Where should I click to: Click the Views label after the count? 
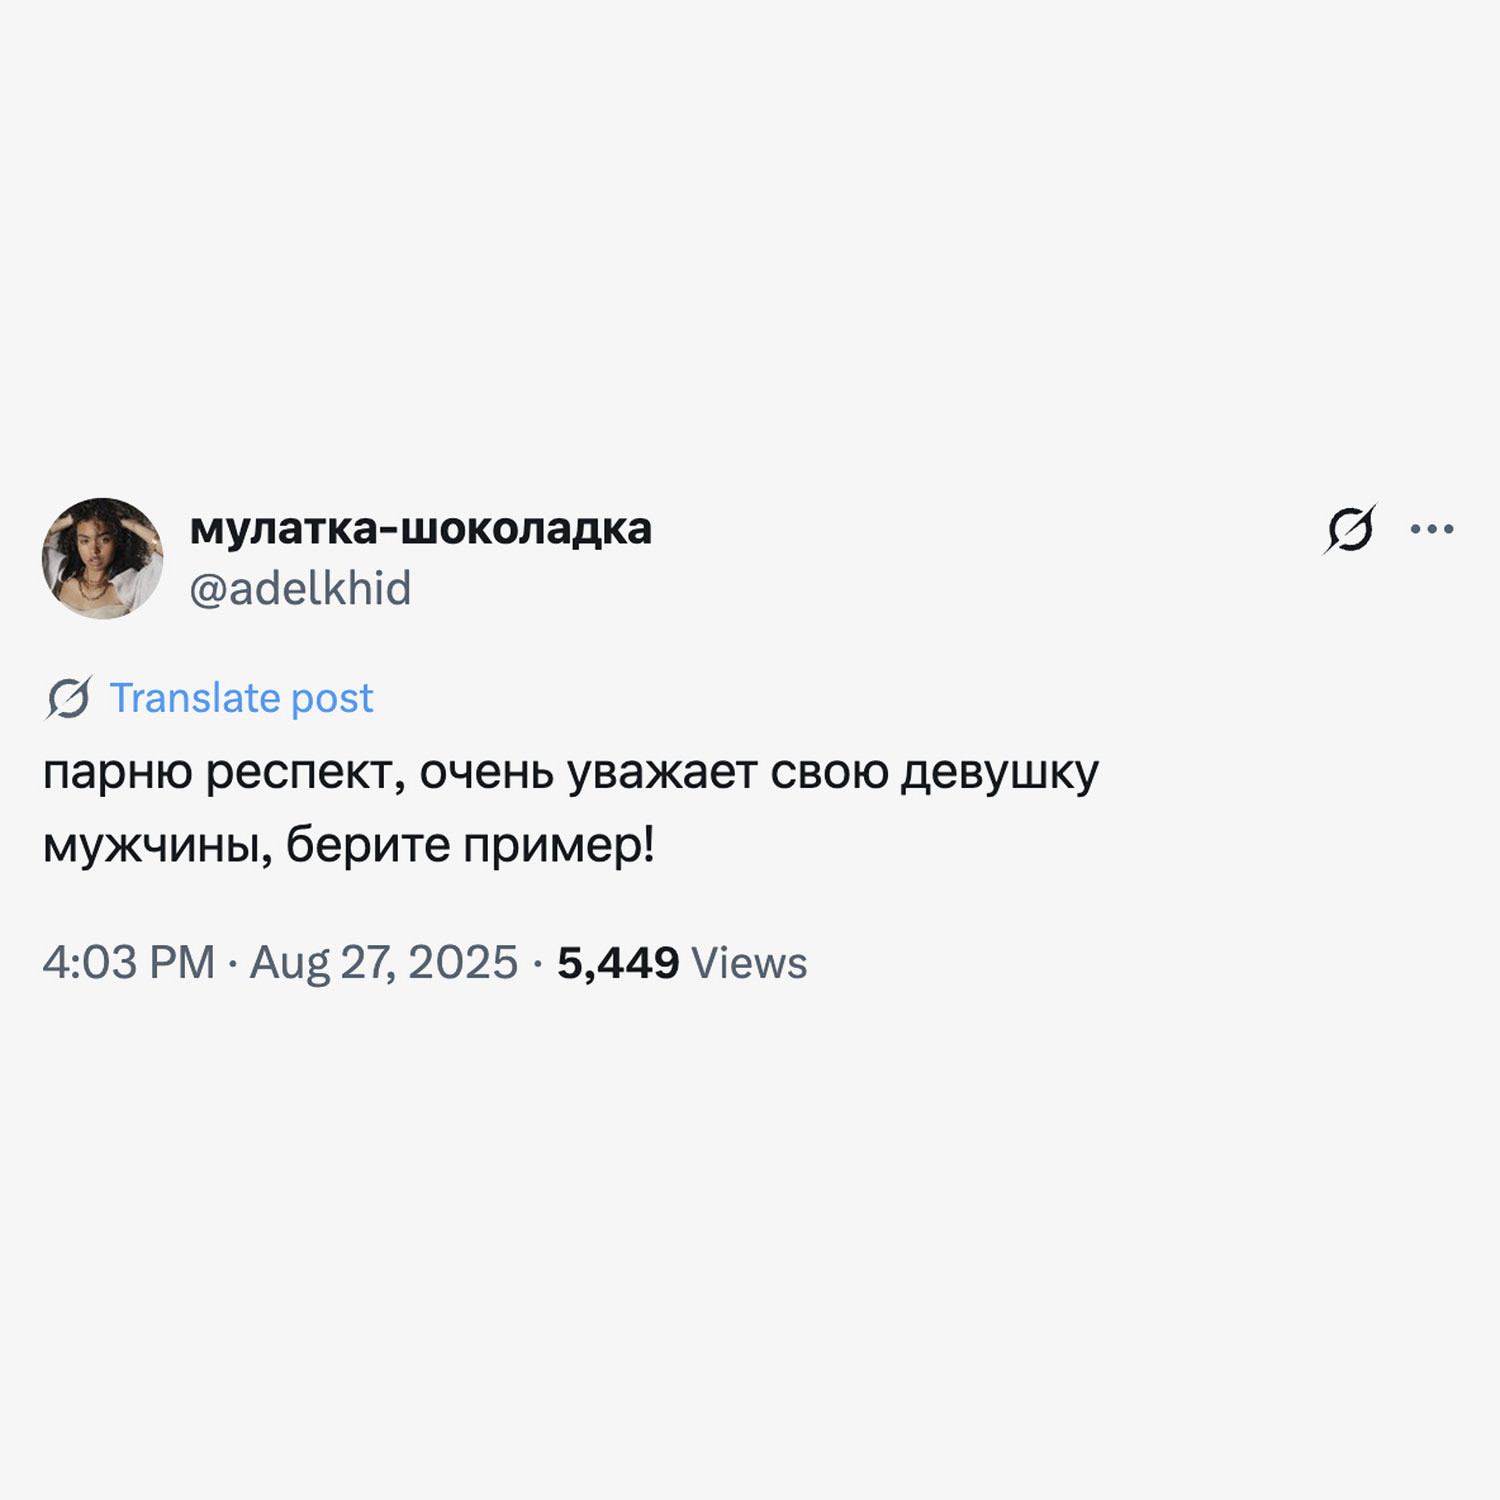749,963
